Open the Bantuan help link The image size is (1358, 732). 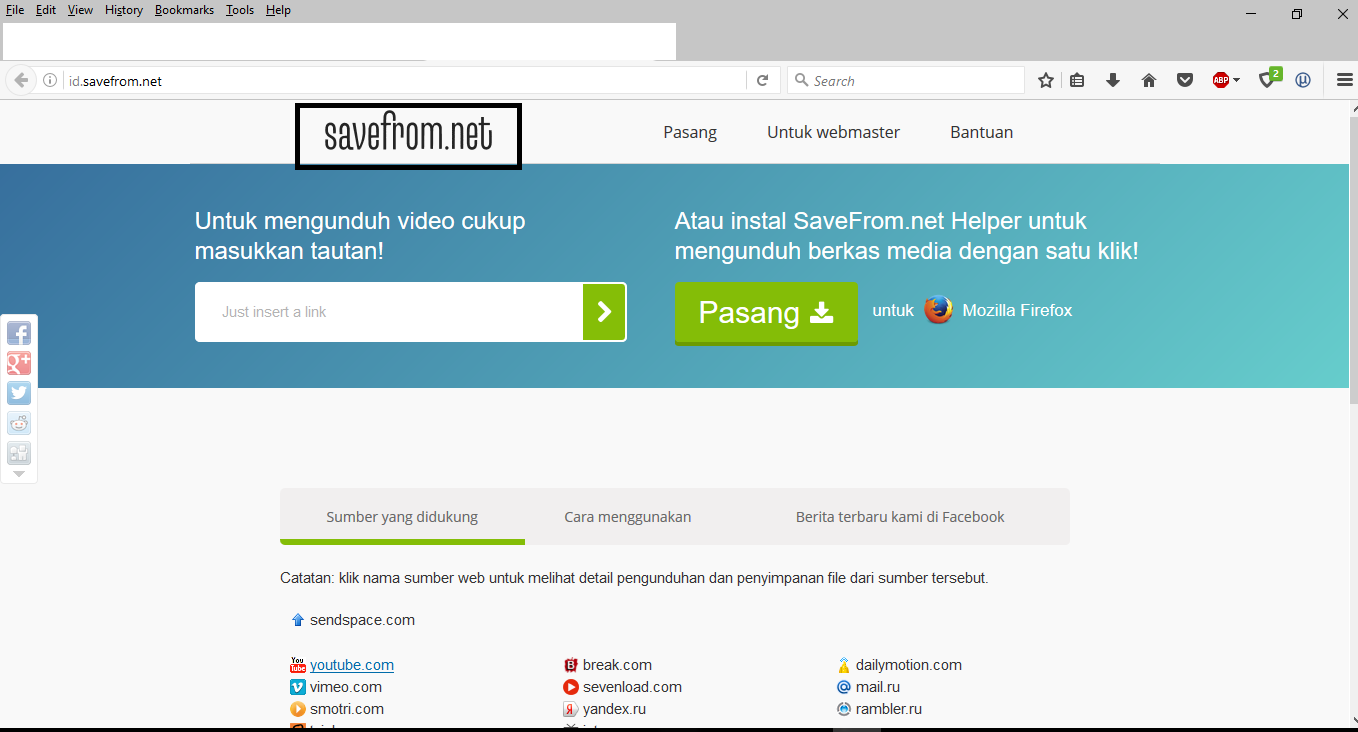981,132
